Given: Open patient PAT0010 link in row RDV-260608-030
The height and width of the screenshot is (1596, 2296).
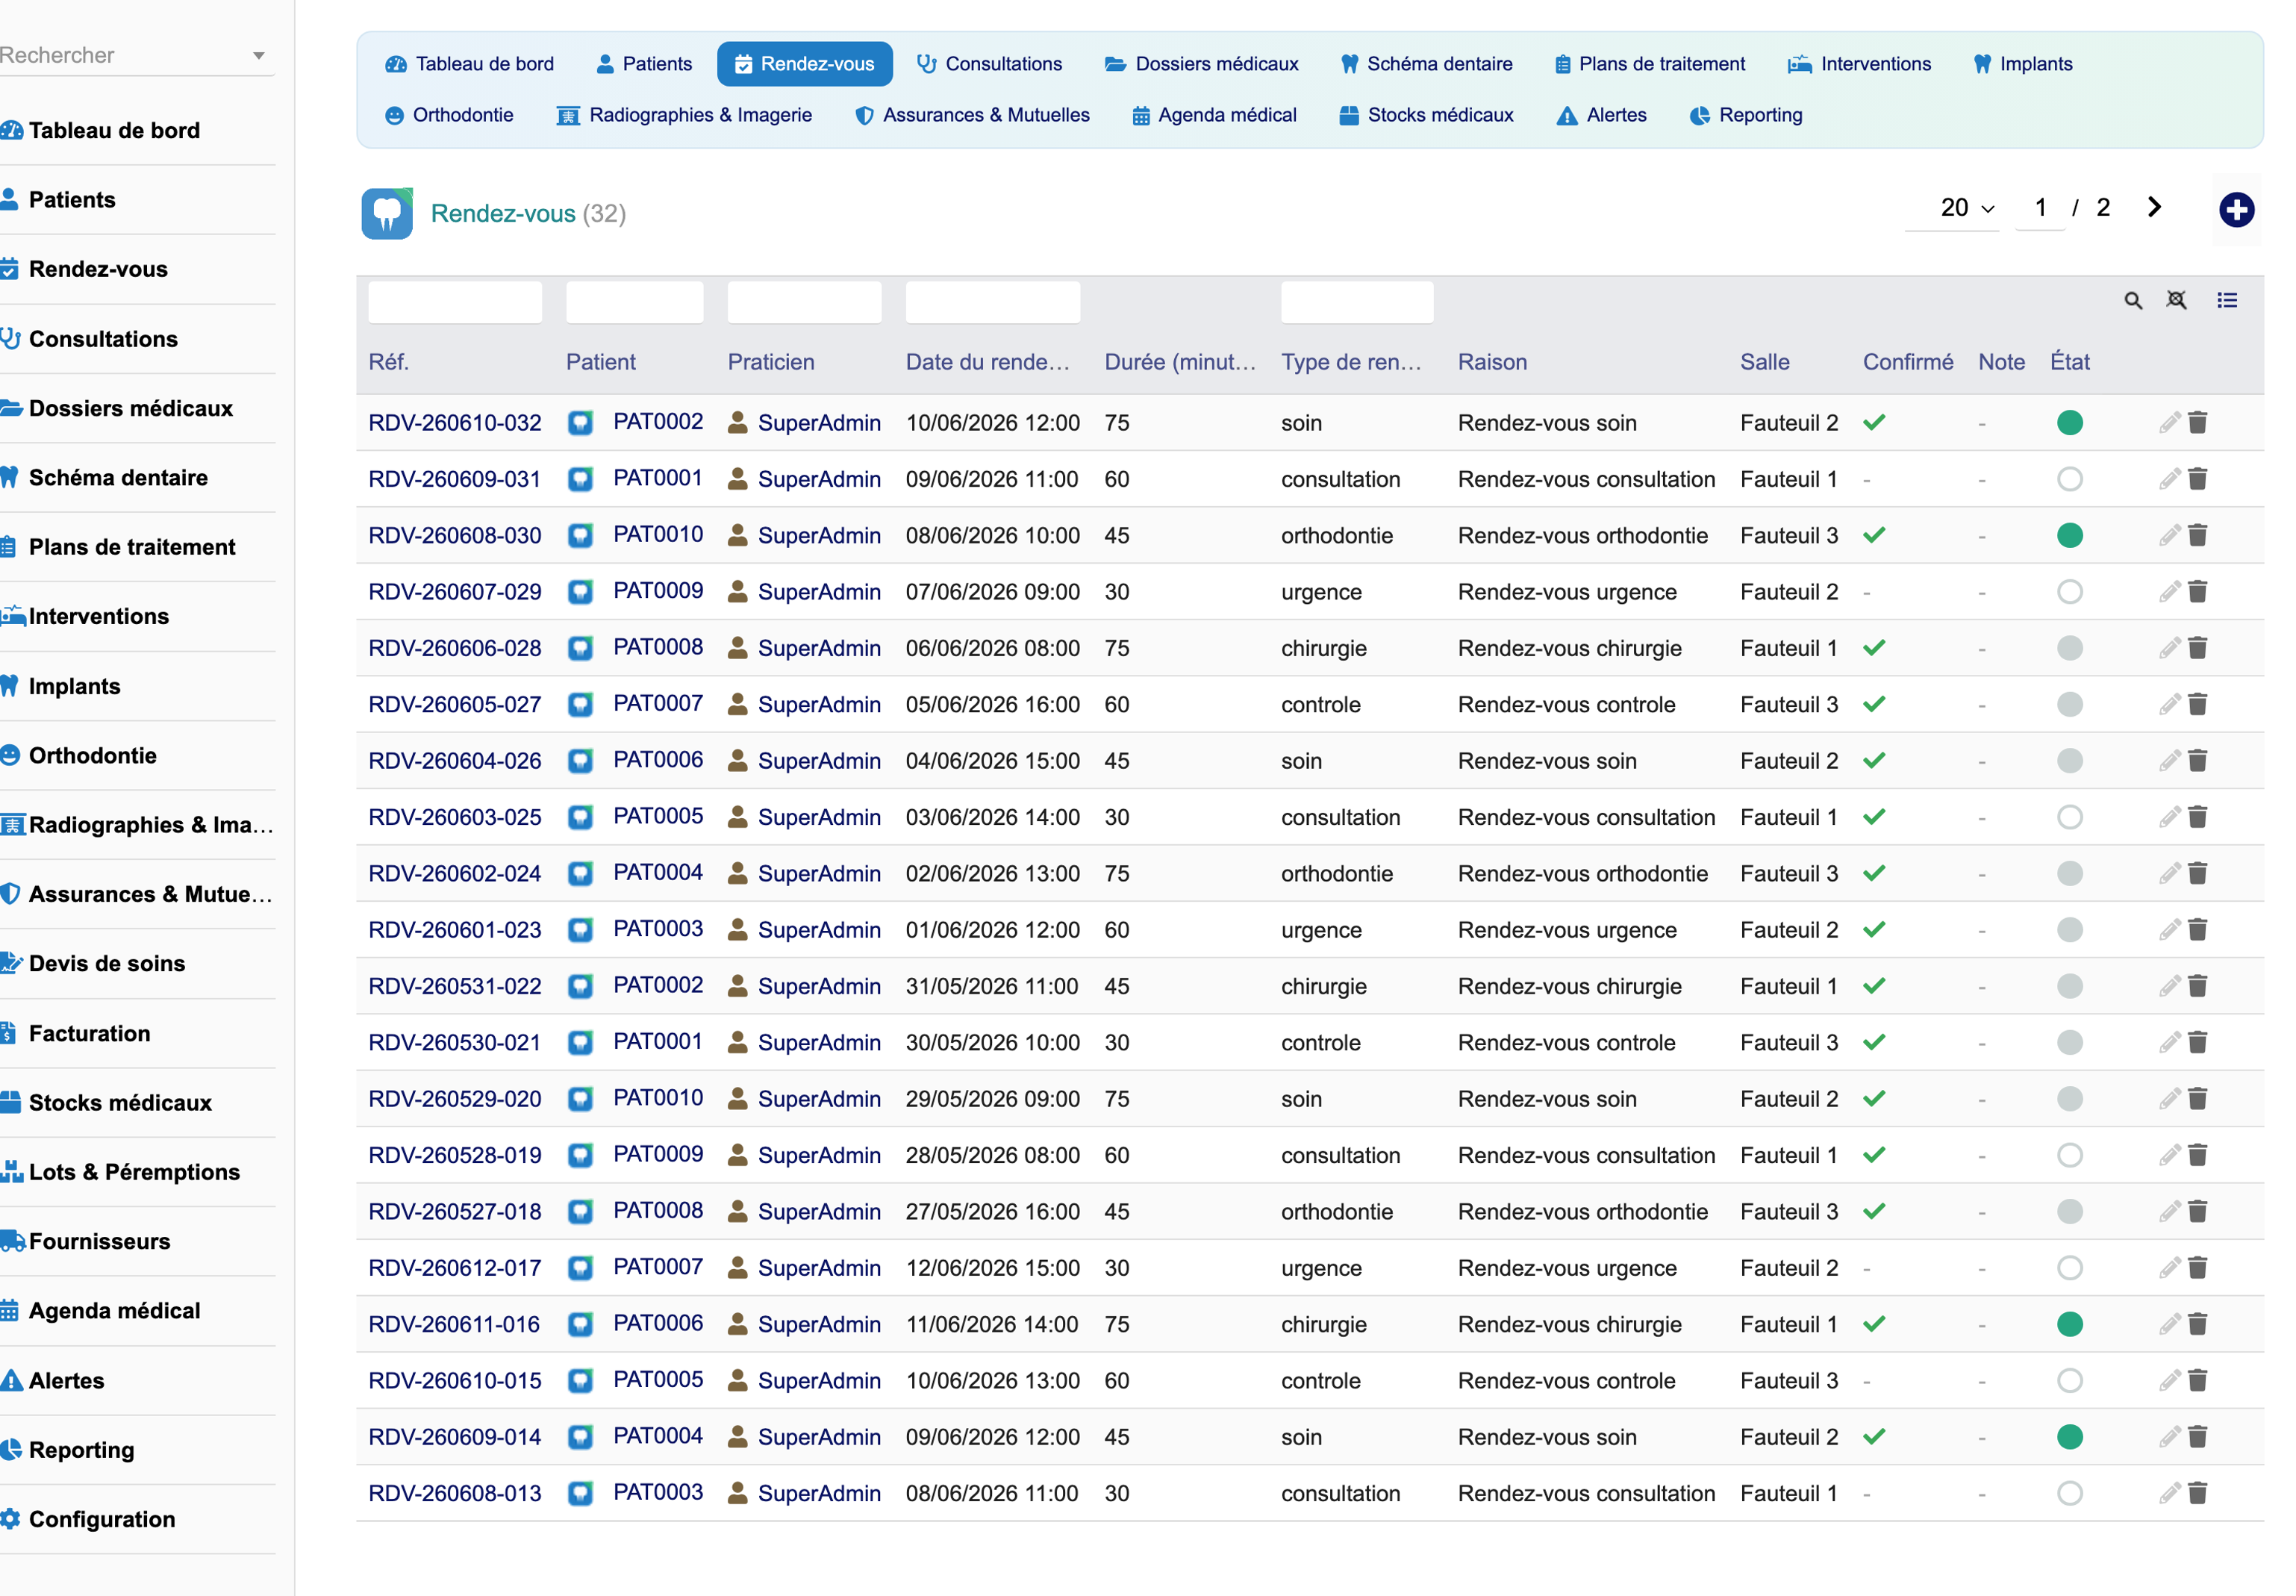Looking at the screenshot, I should tap(657, 535).
